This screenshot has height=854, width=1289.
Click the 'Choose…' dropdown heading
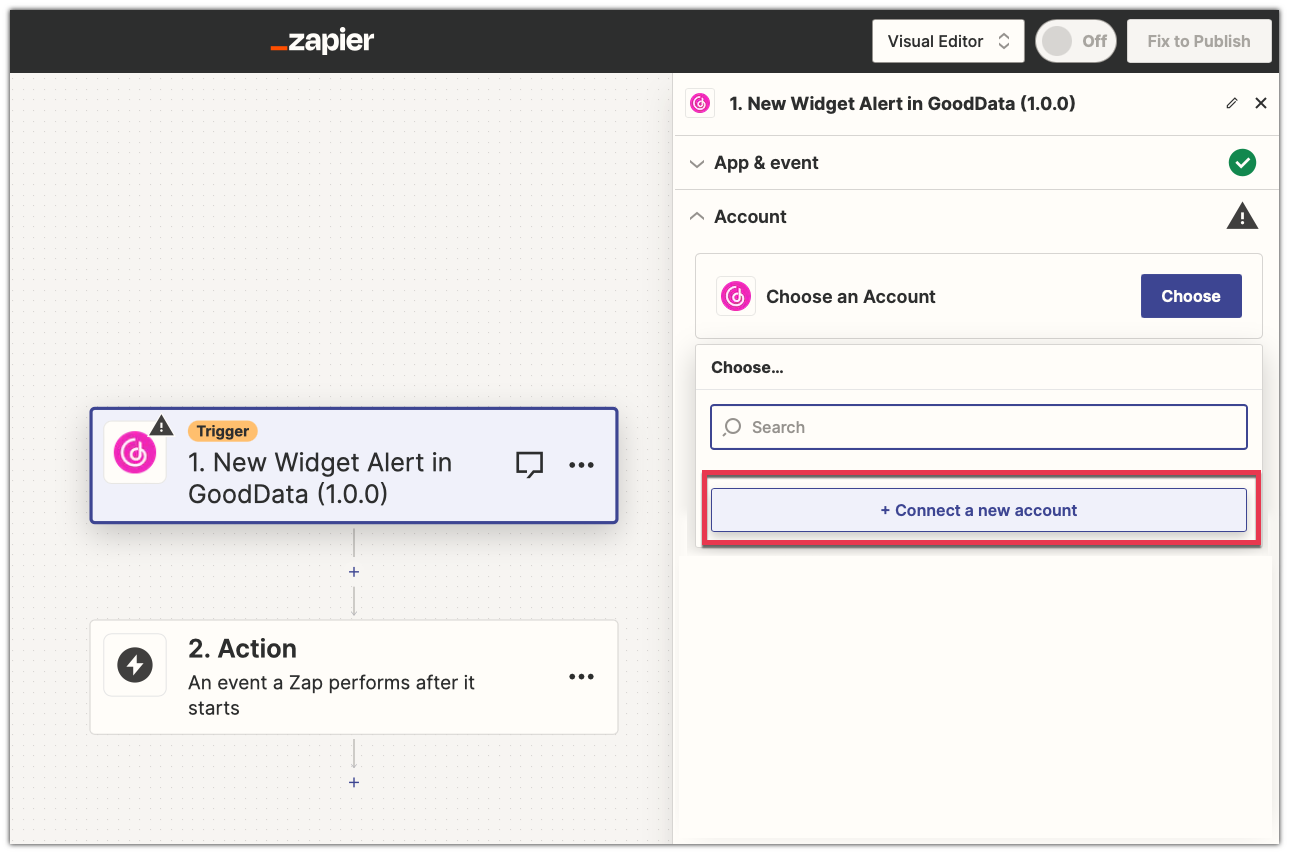coord(747,367)
